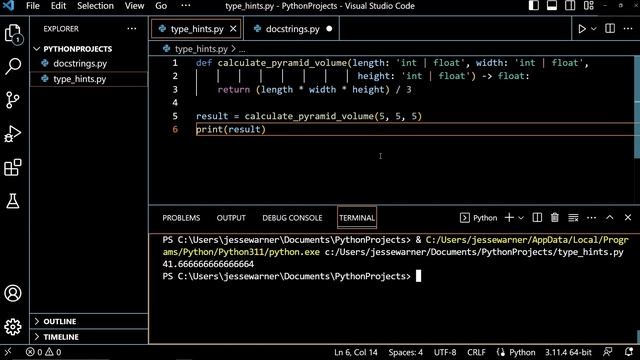Screen dimensions: 640x360
Task: Switch to the OUTPUT panel tab
Action: pyautogui.click(x=231, y=218)
